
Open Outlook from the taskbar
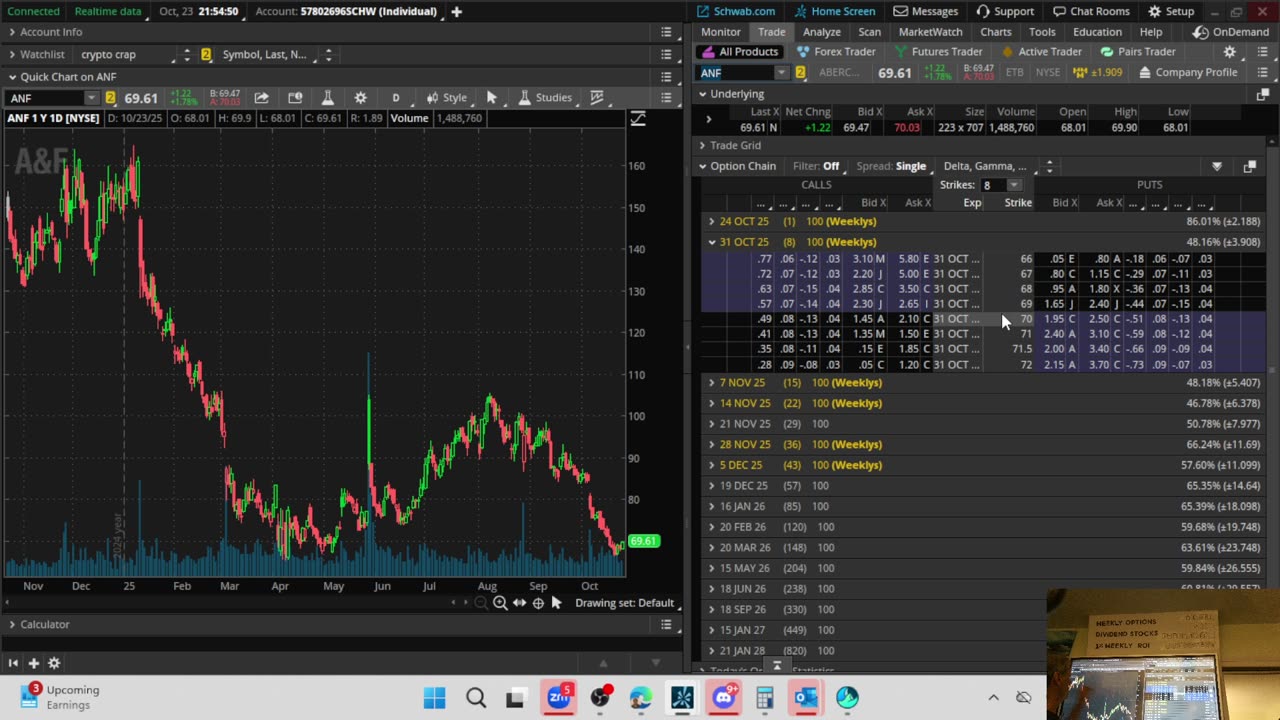pos(806,698)
